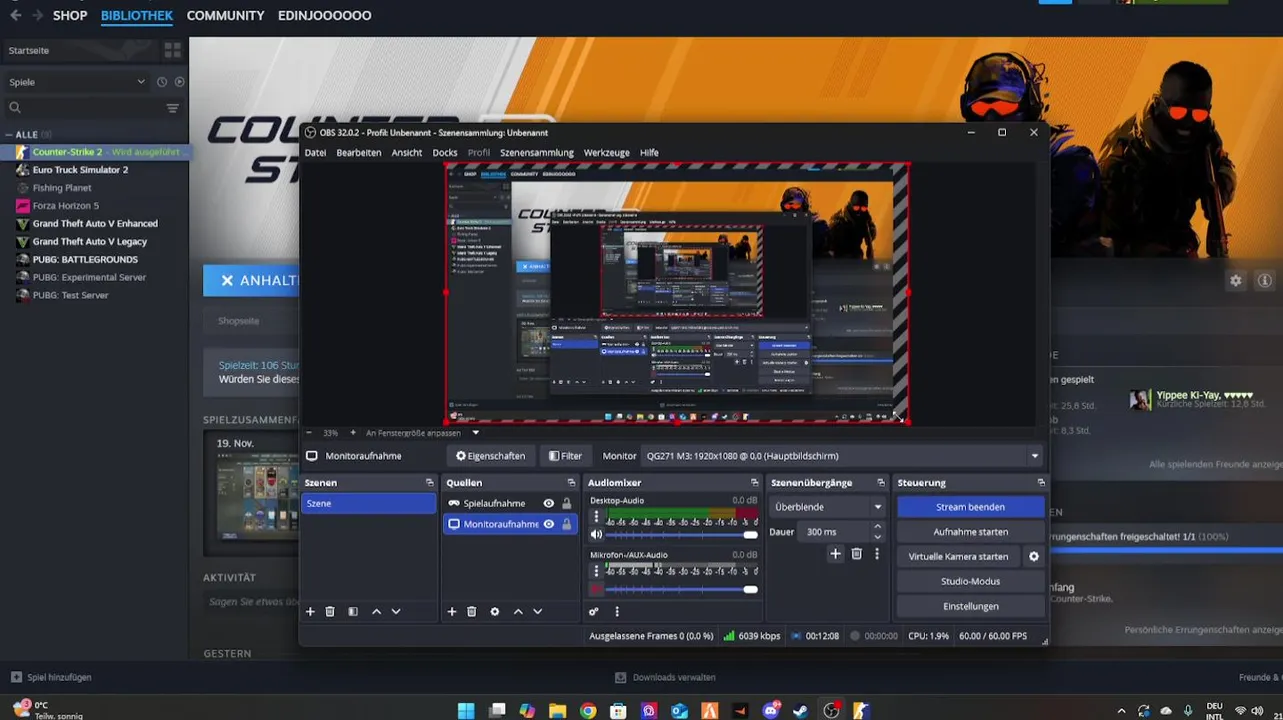Viewport: 1283px width, 720px height.
Task: Delete selected source with Quellen trash icon
Action: coord(472,611)
